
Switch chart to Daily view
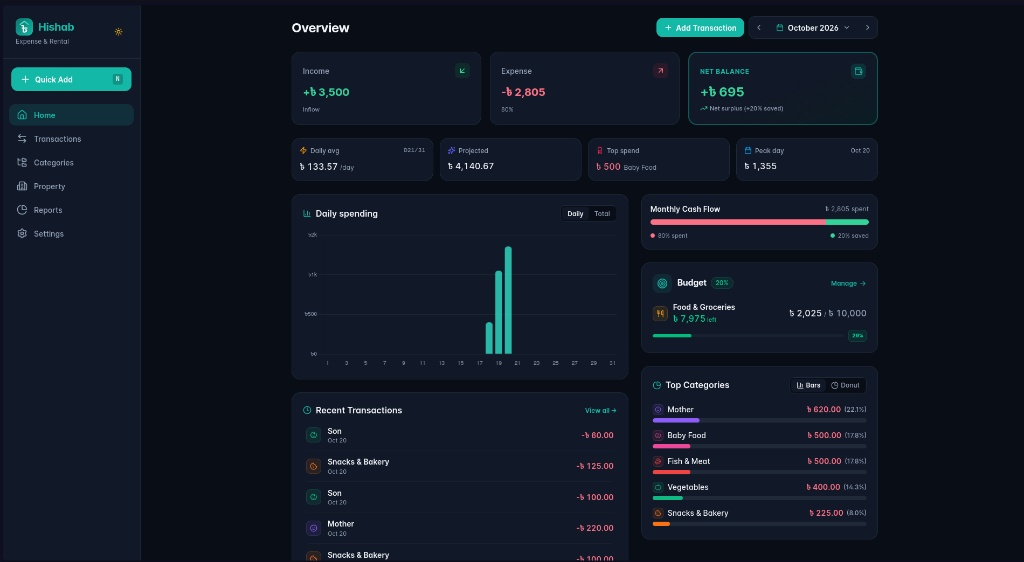point(575,213)
